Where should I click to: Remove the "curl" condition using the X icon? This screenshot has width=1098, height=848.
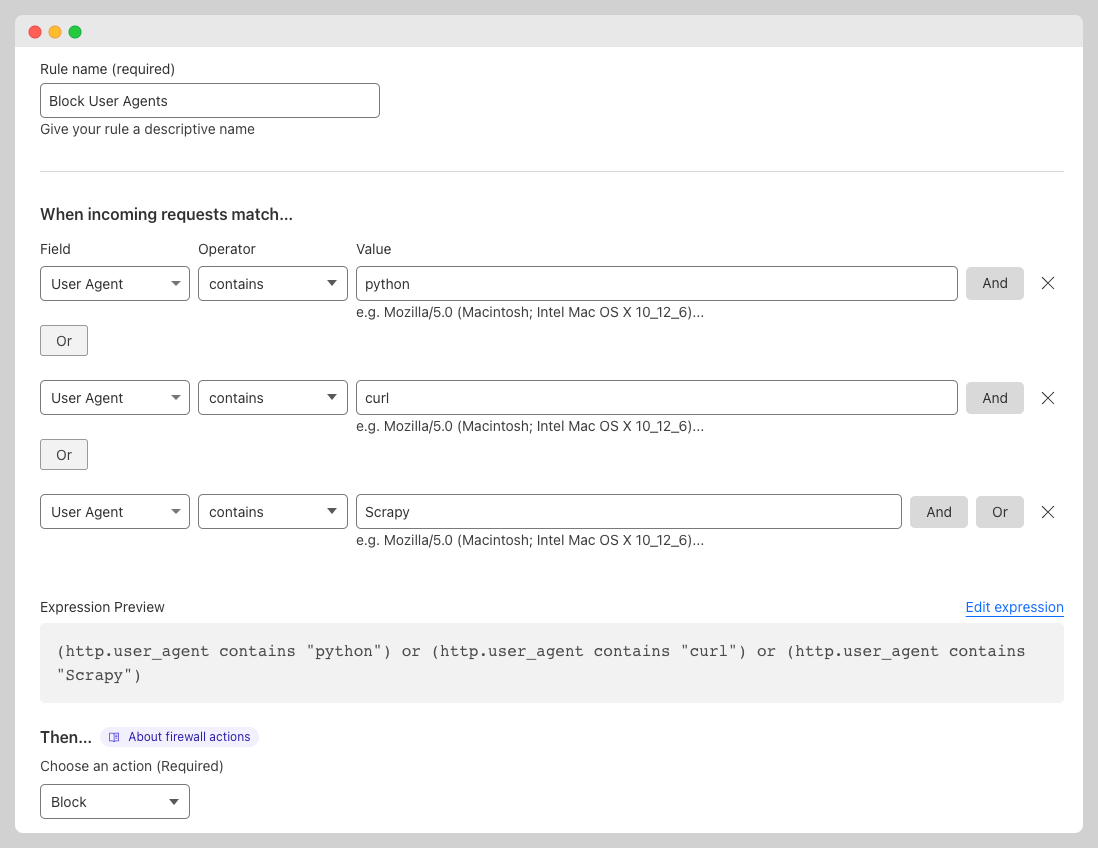pos(1047,397)
